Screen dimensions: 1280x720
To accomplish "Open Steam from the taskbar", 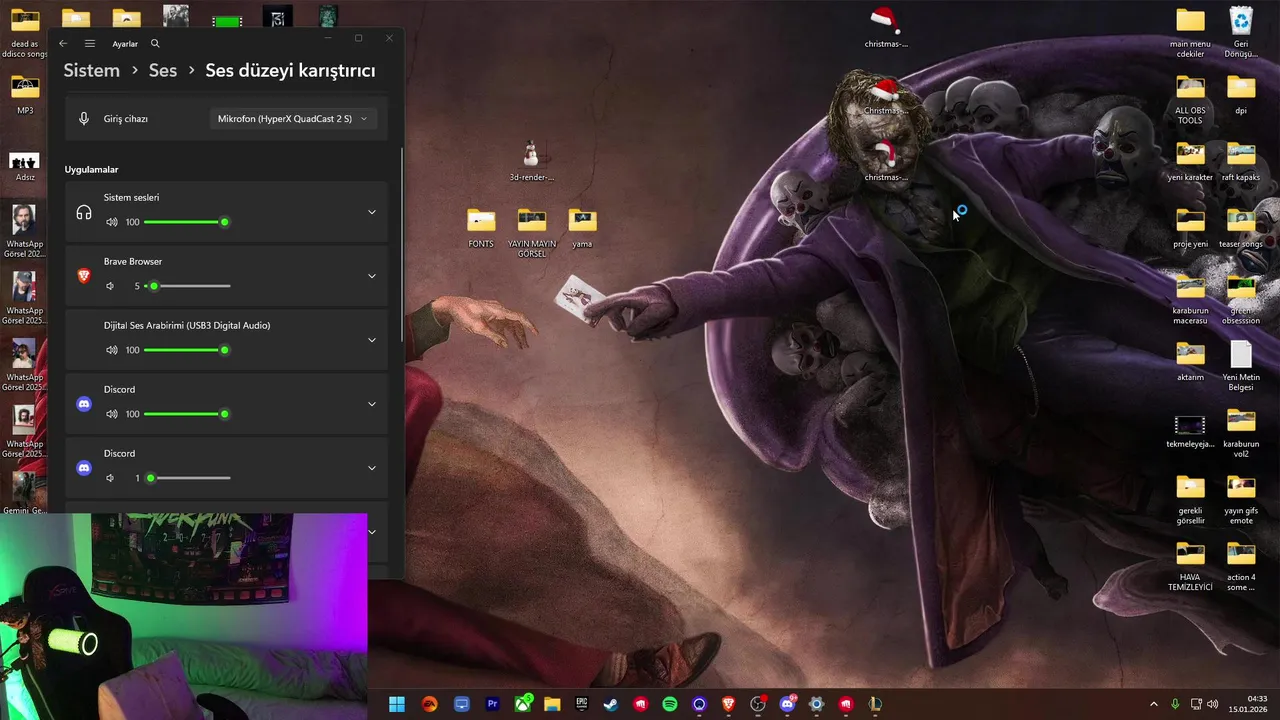I will click(610, 704).
